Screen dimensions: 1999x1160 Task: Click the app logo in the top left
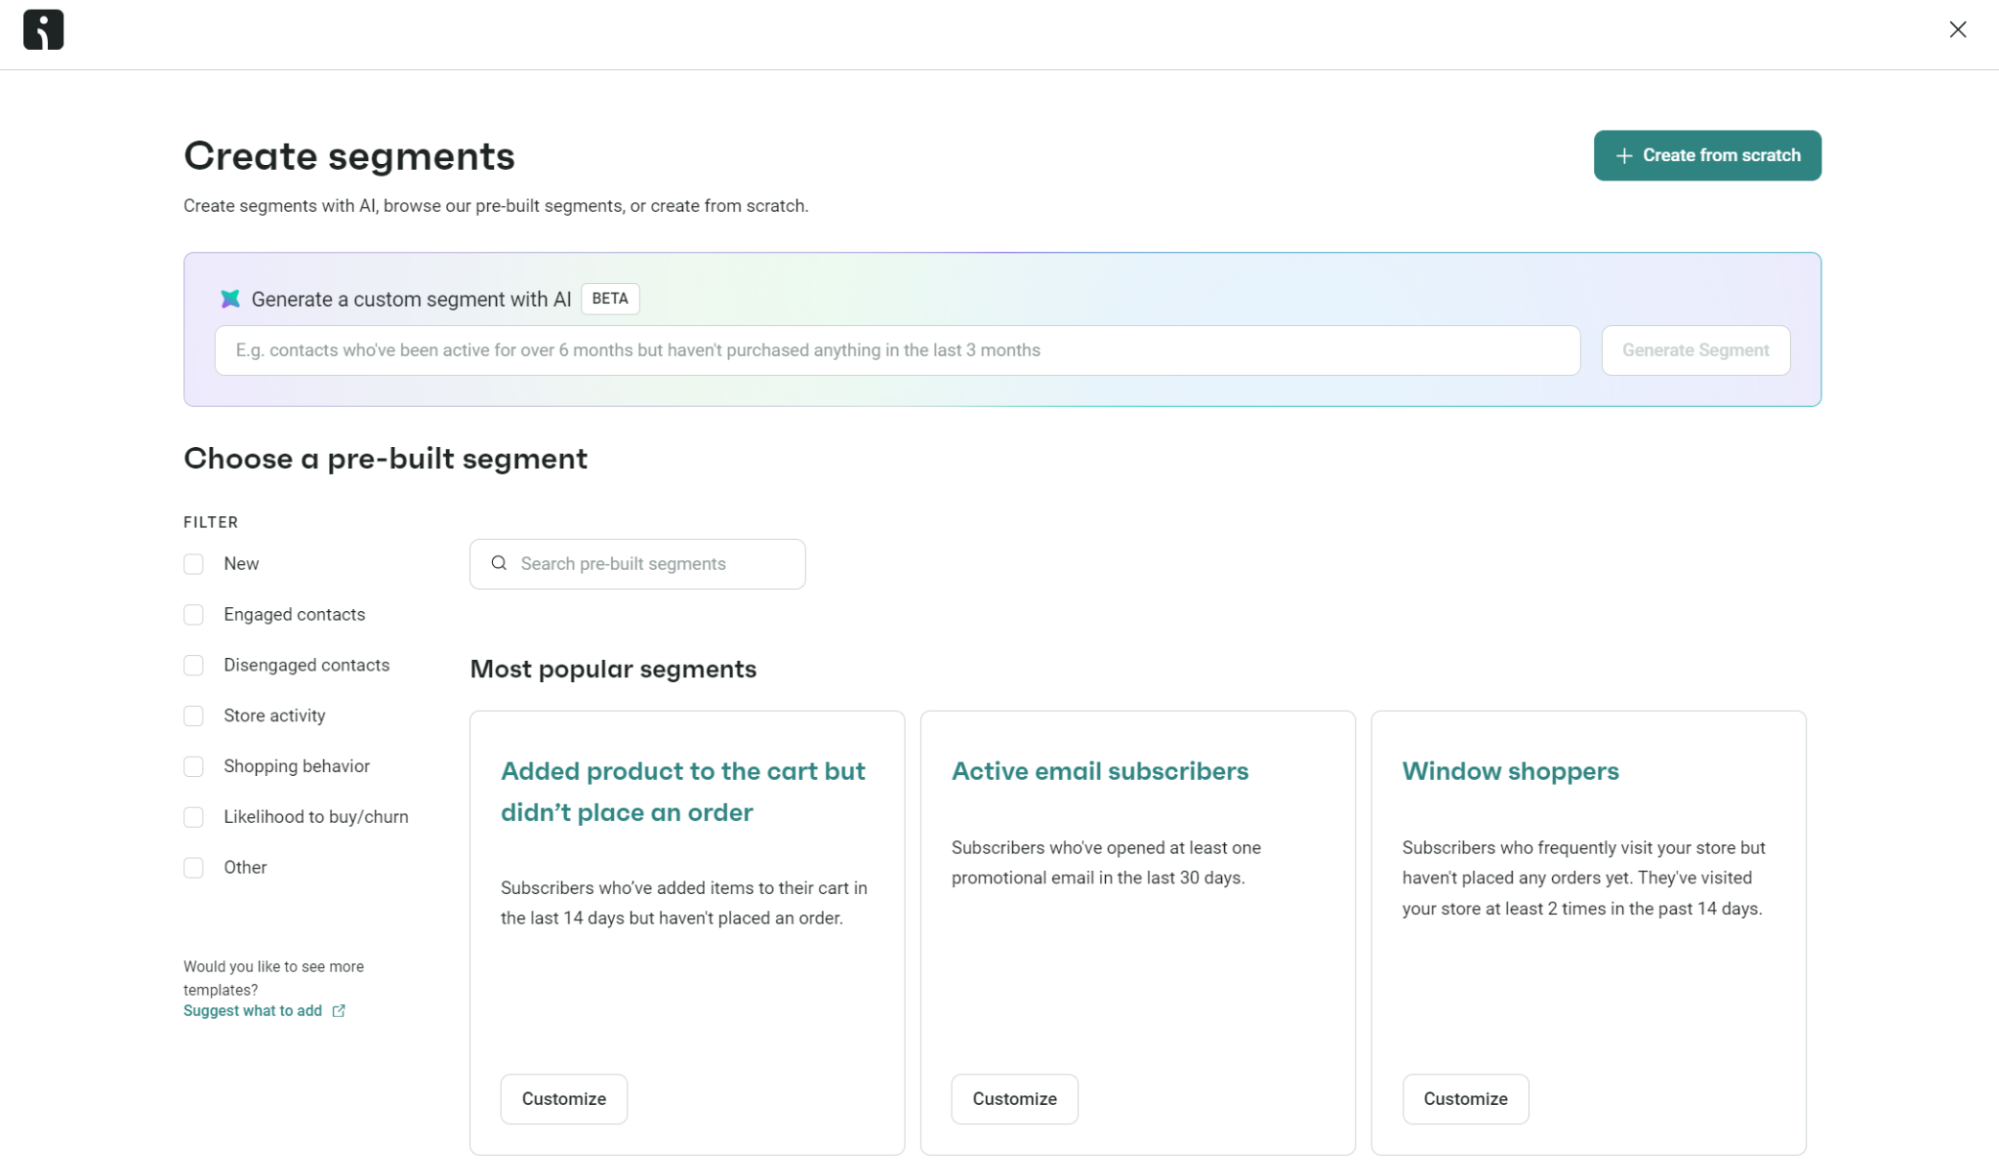[x=42, y=29]
